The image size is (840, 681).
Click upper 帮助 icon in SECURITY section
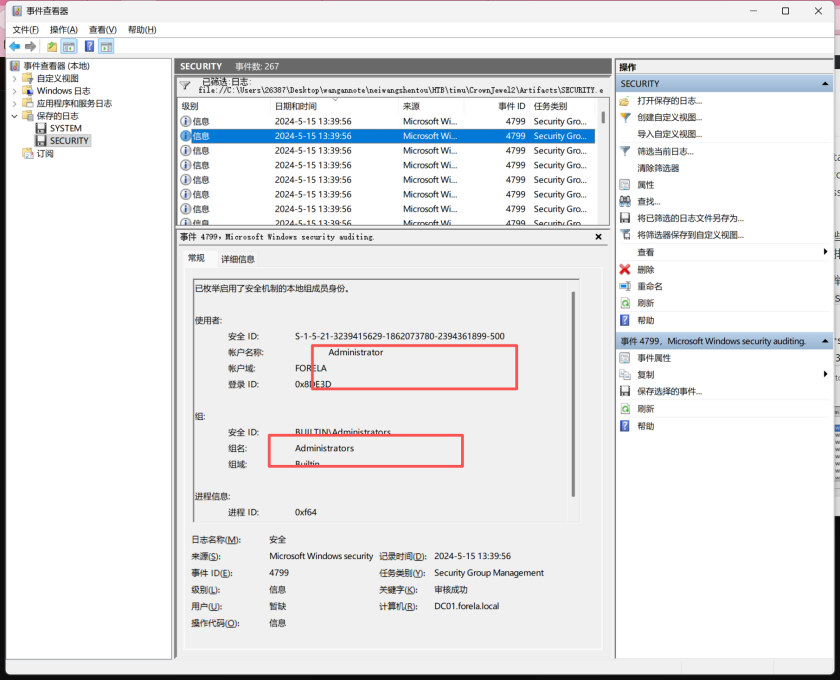click(x=625, y=320)
